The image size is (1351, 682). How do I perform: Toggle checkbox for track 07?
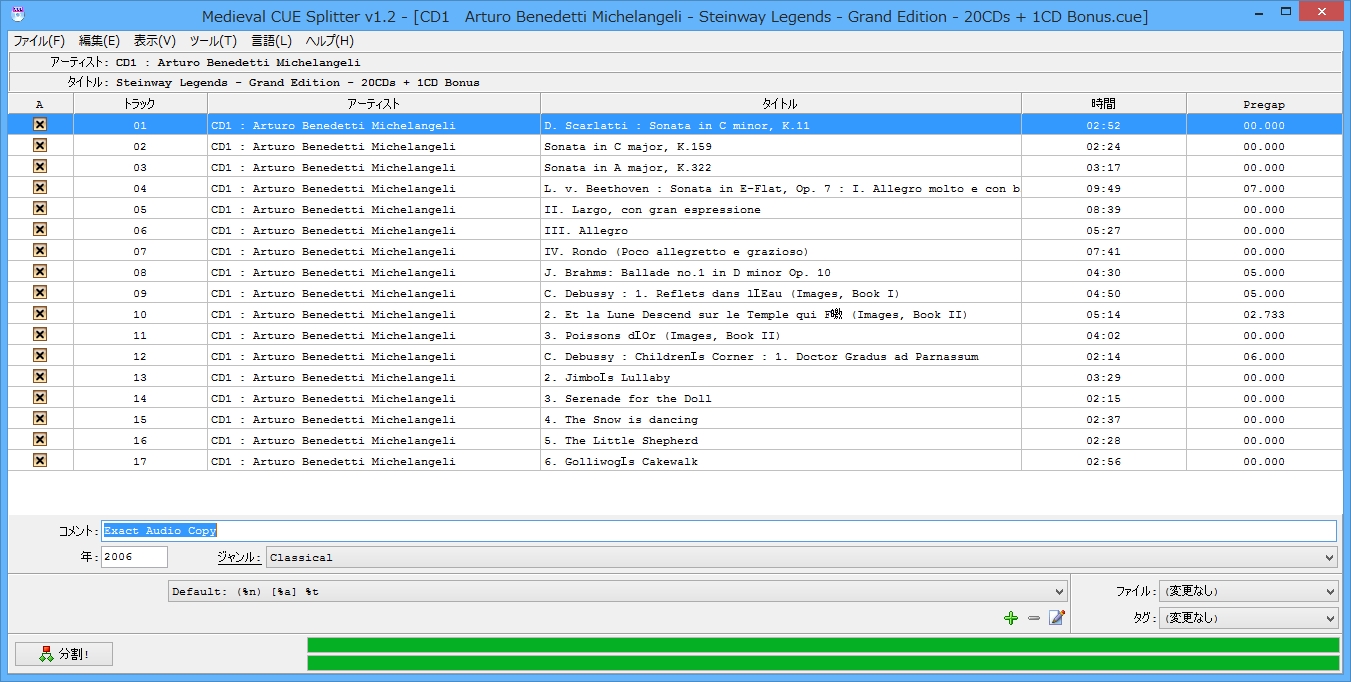[x=40, y=251]
